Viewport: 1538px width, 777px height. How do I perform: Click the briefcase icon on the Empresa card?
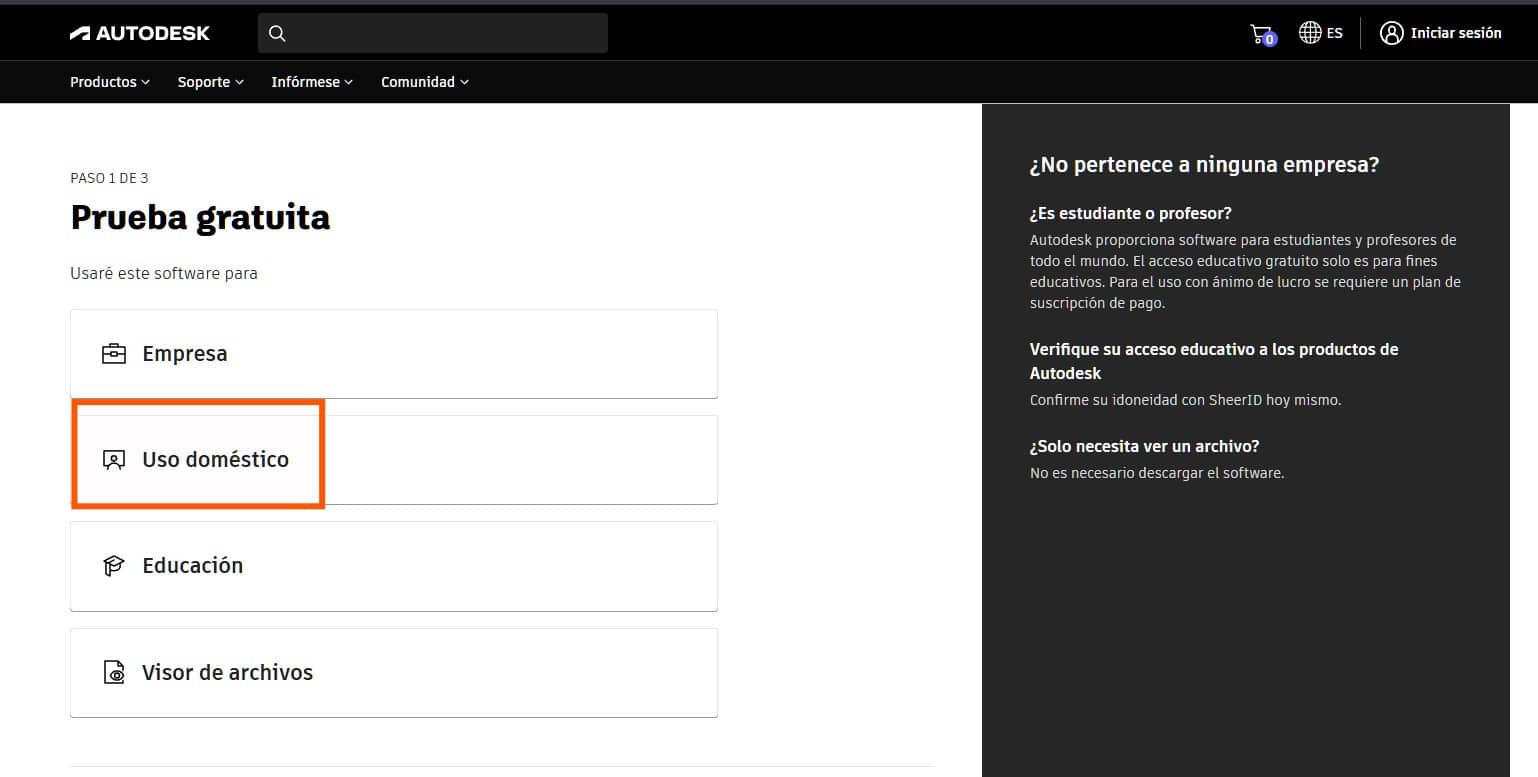pos(113,353)
